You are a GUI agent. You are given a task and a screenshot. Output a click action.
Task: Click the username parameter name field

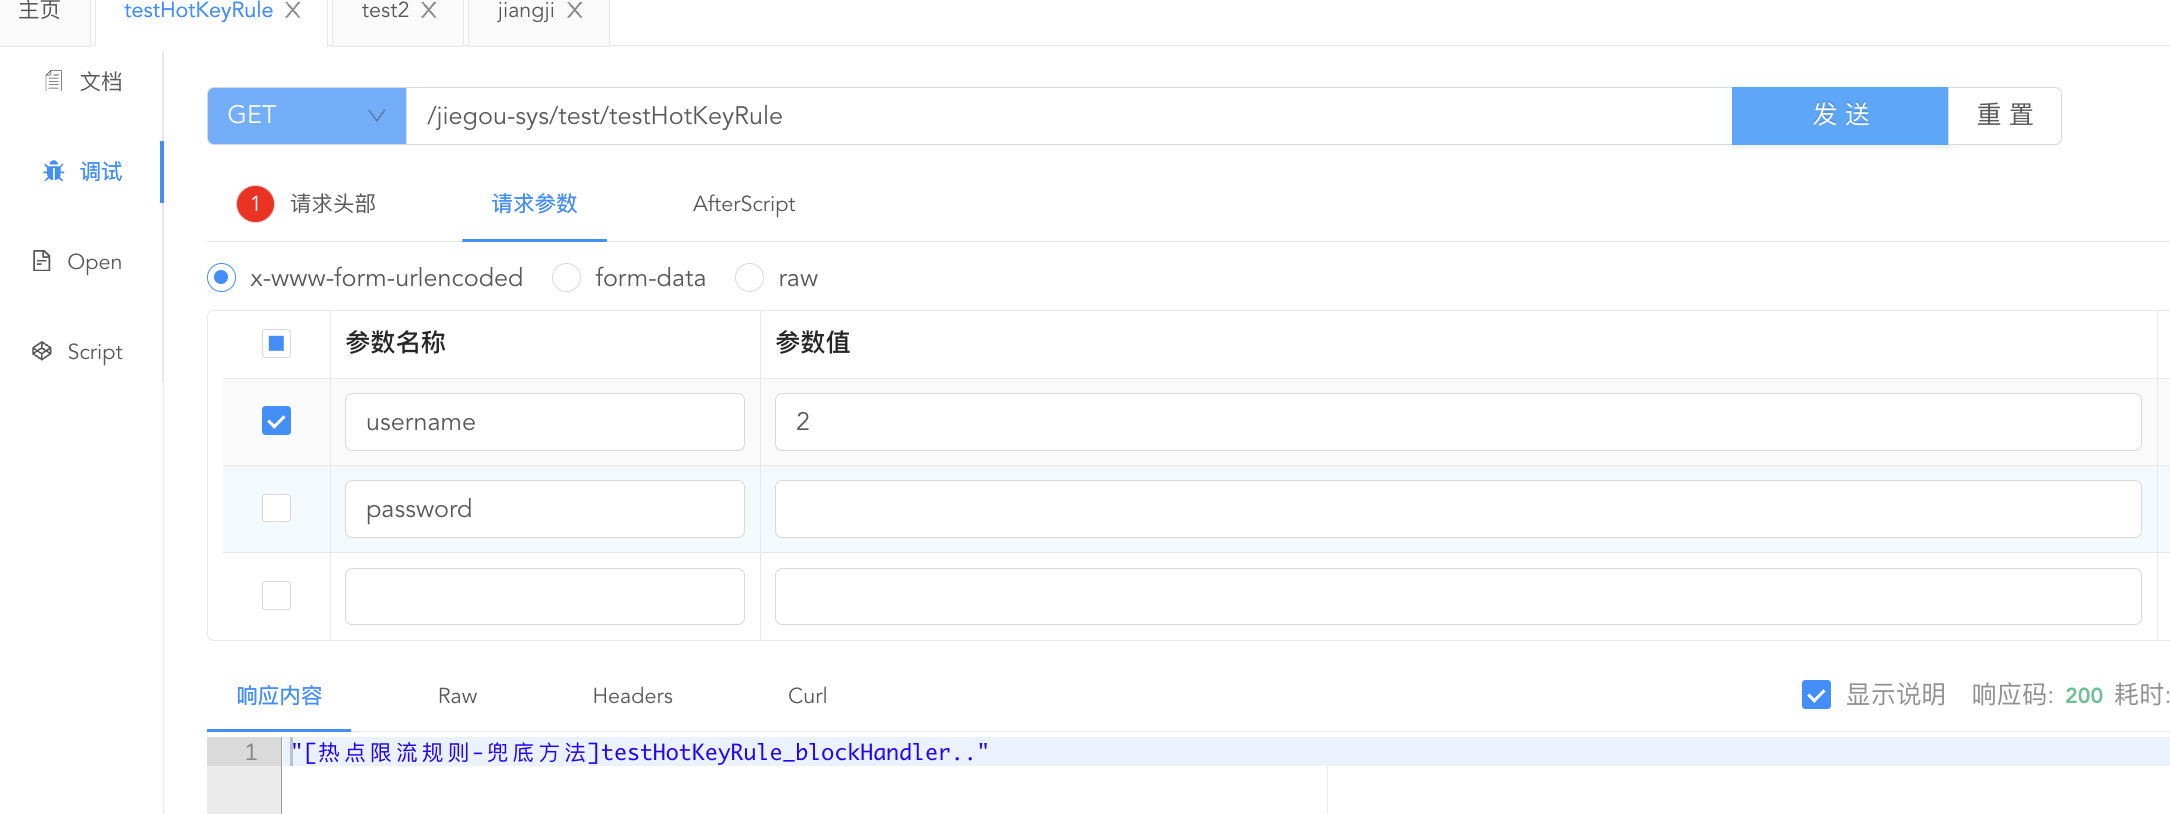(x=545, y=422)
